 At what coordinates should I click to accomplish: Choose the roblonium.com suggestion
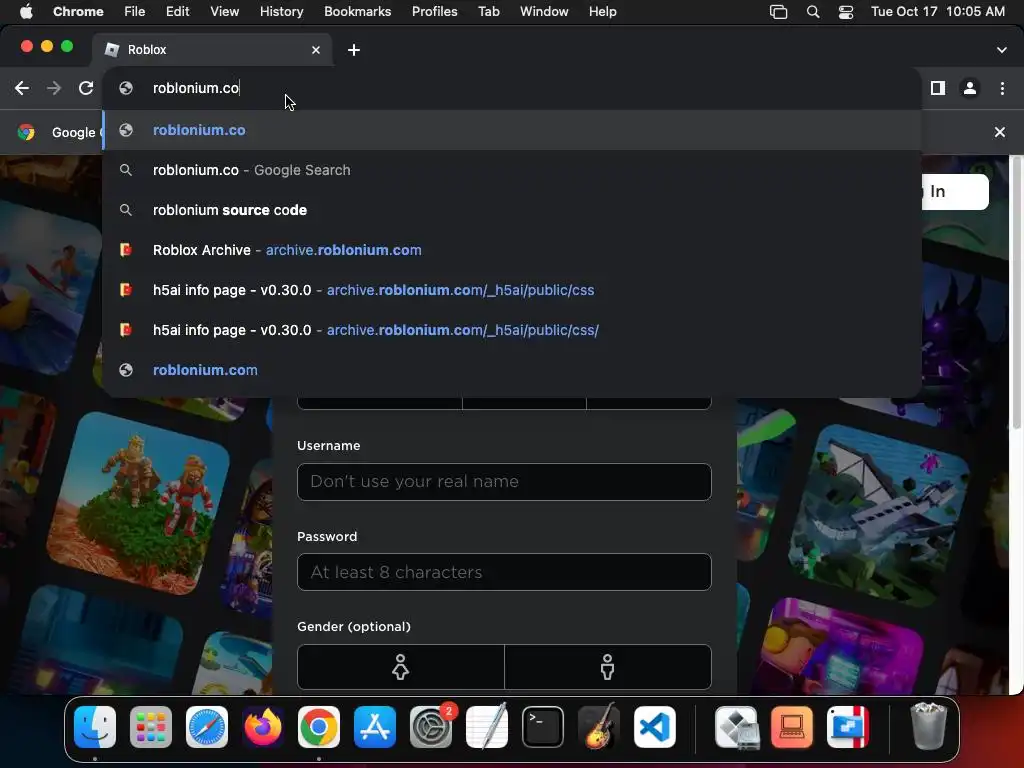click(512, 370)
